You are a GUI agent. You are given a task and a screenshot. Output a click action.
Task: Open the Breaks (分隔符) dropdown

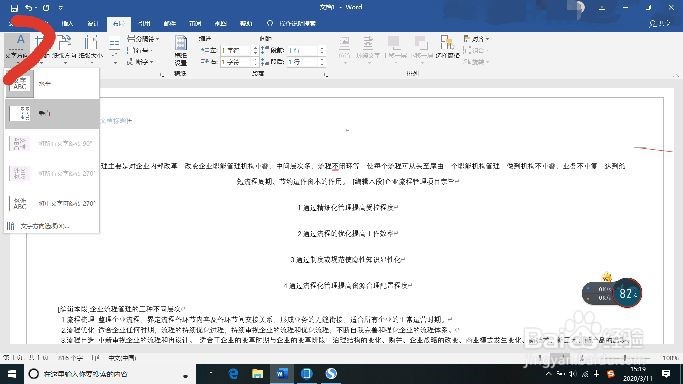tap(143, 39)
